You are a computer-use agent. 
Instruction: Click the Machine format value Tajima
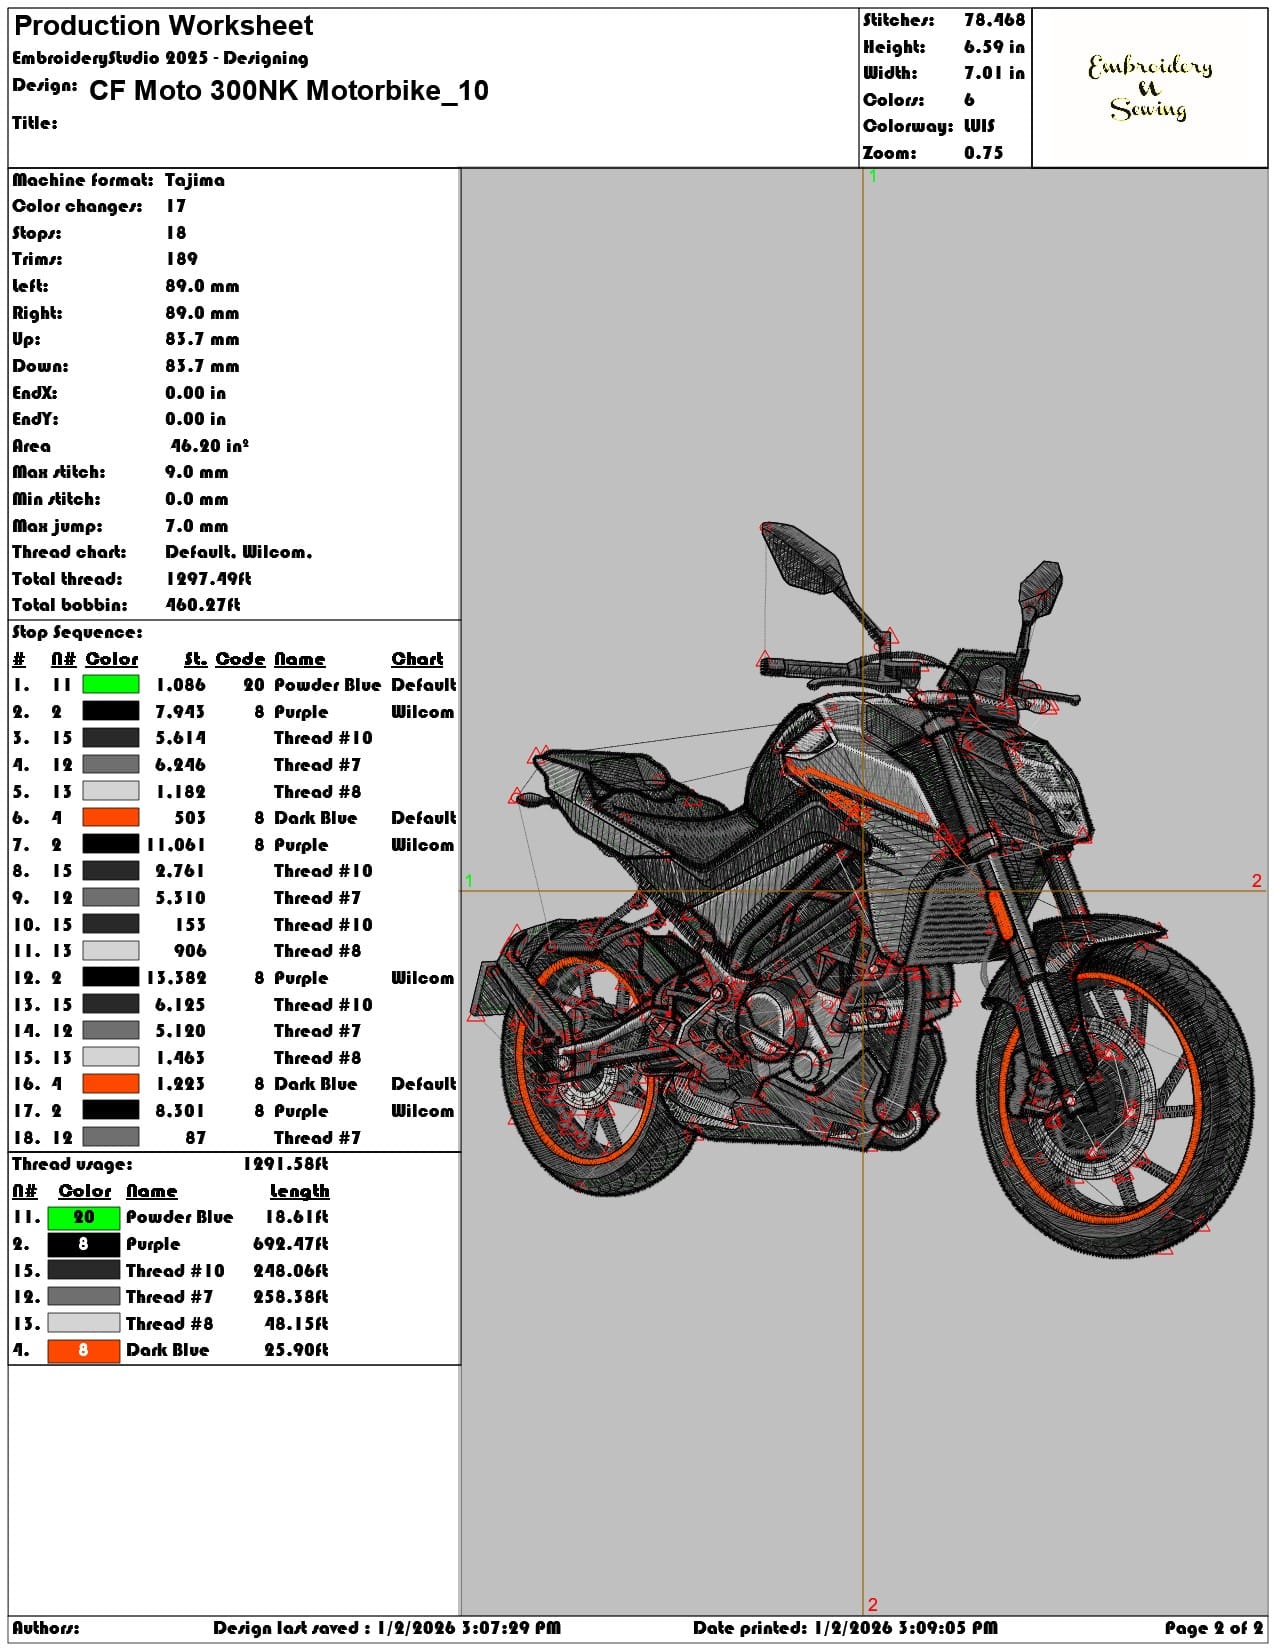click(x=195, y=180)
